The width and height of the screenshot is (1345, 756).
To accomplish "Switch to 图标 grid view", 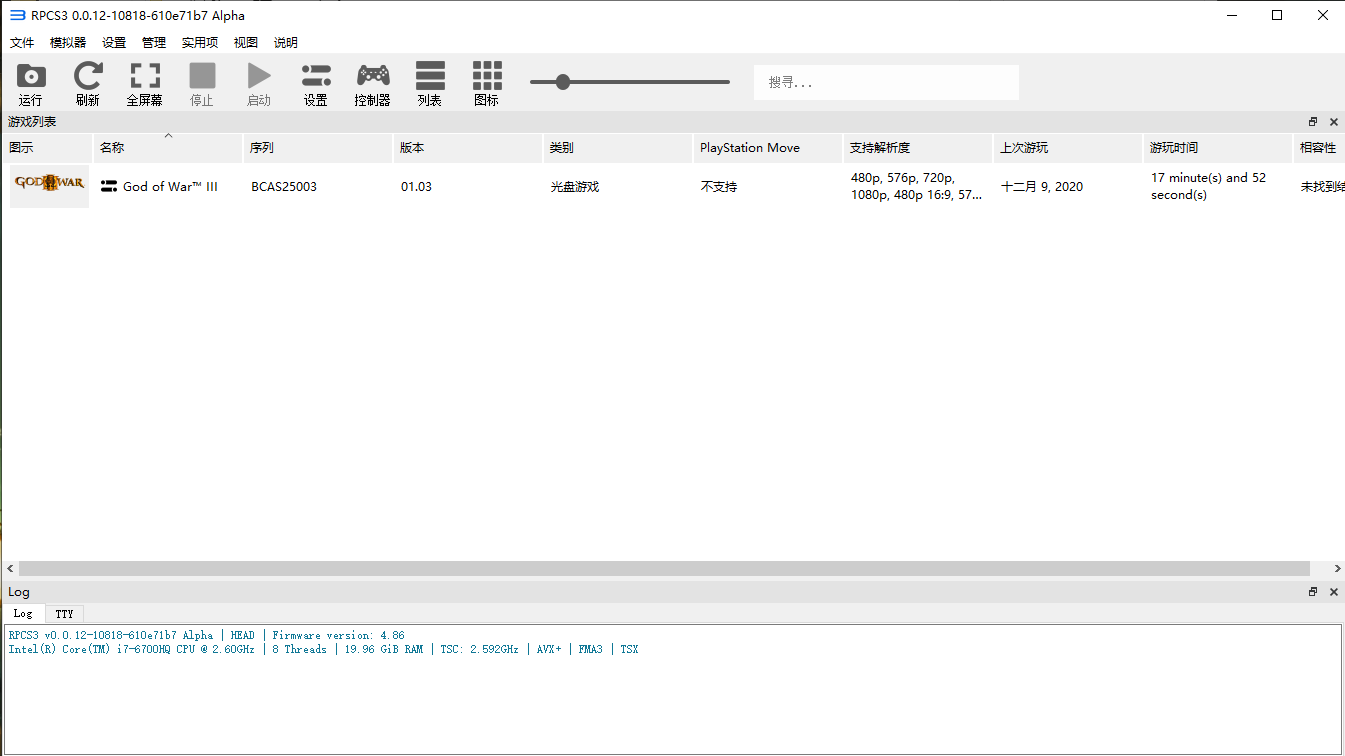I will point(487,77).
